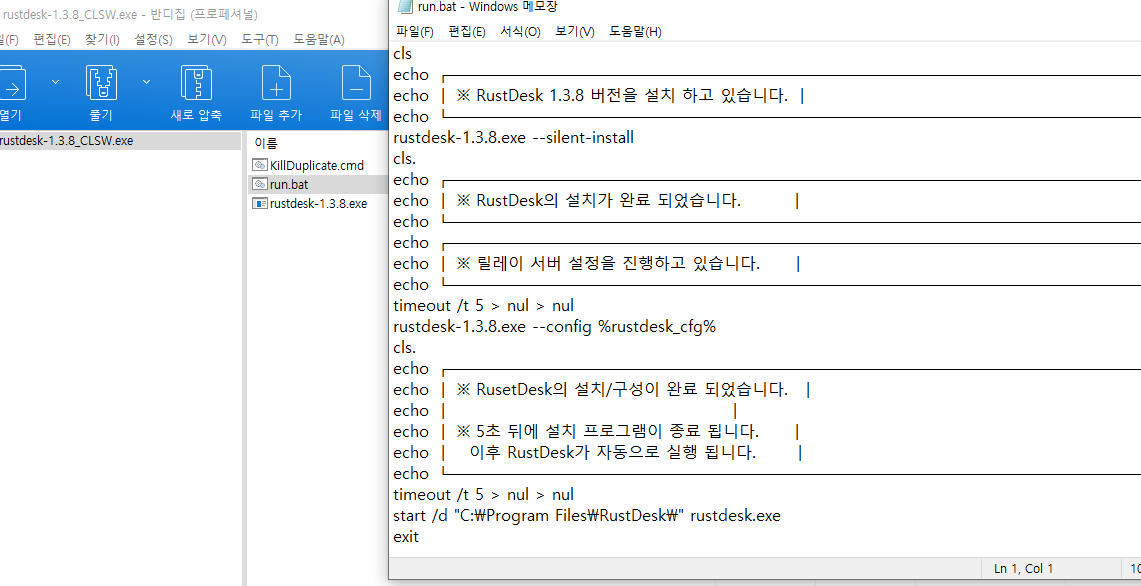This screenshot has height=586, width=1141.
Task: Click the New Archive (새로 압축) toolbar icon
Action: click(196, 83)
